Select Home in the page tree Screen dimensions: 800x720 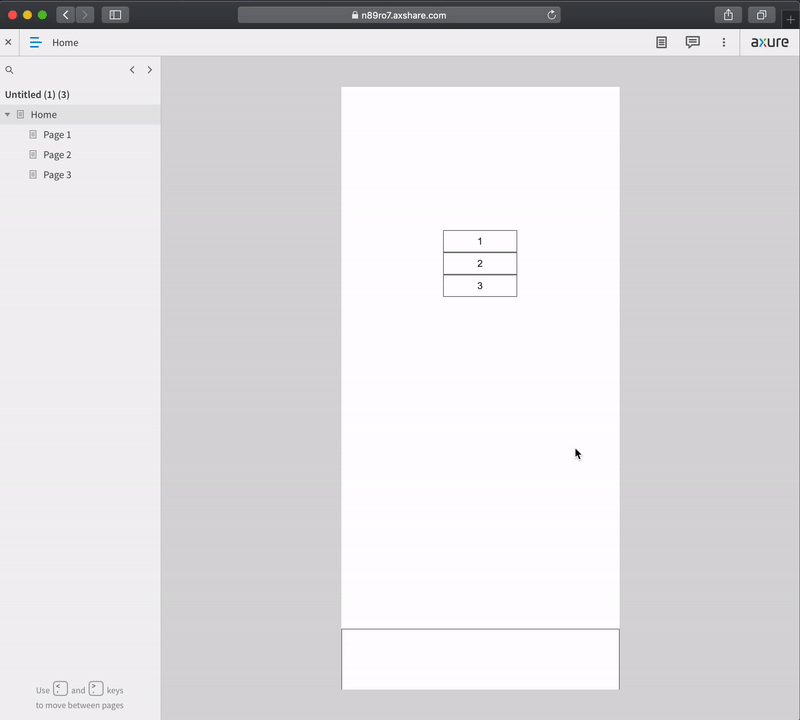tap(44, 115)
